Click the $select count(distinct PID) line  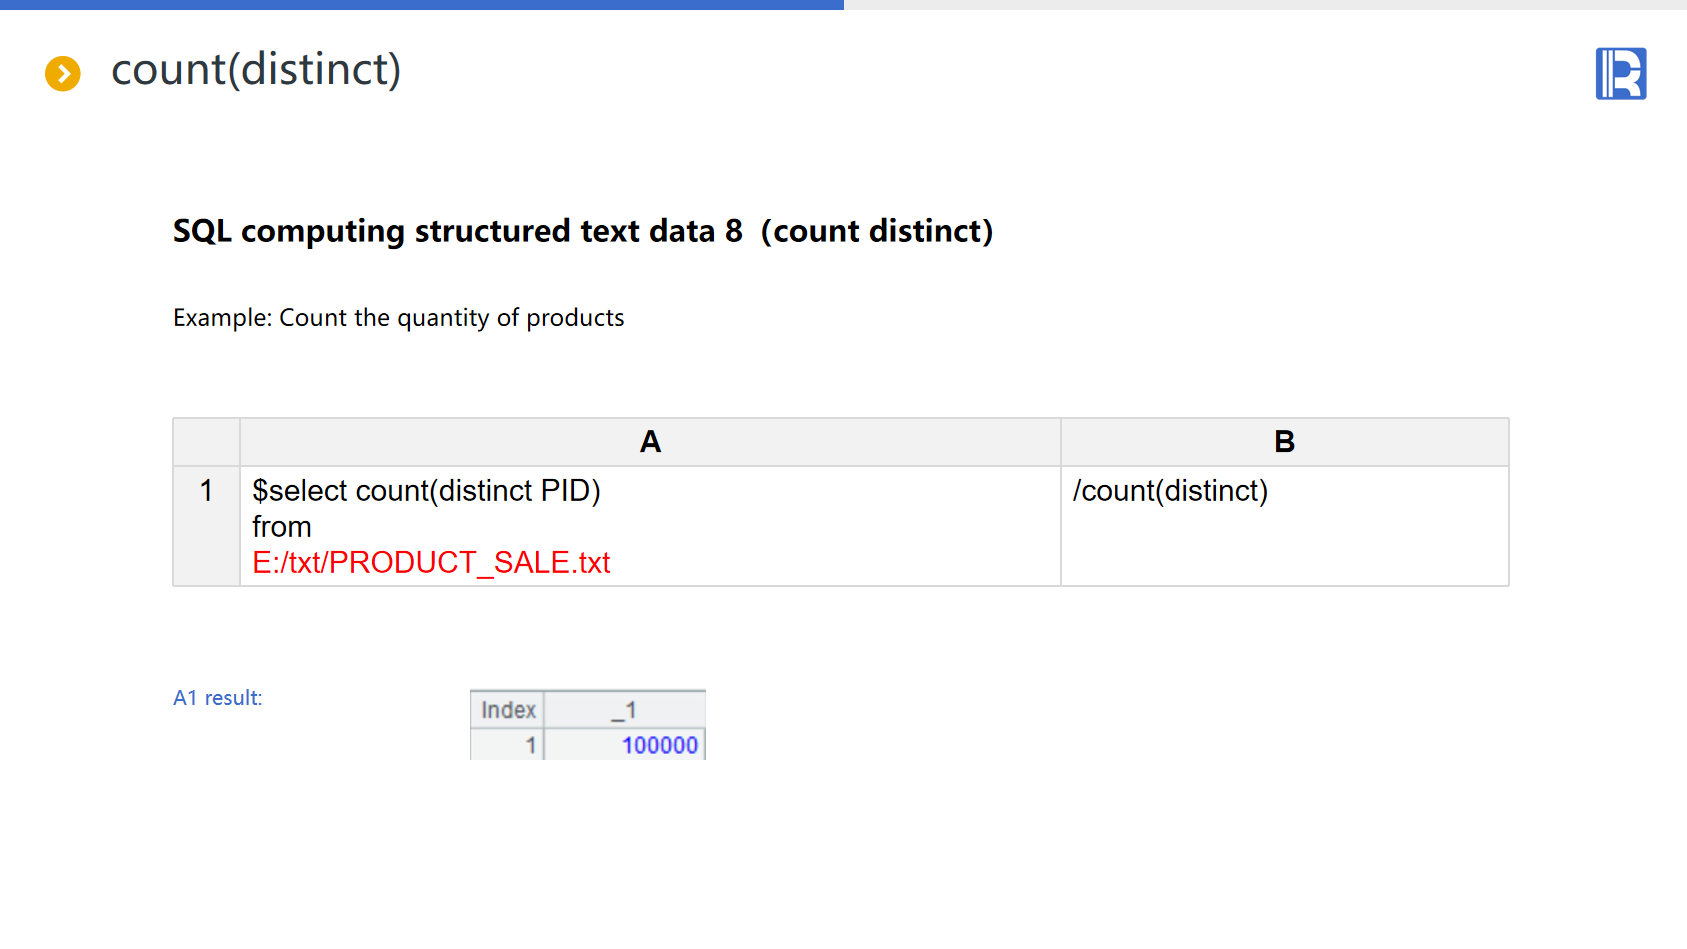[x=426, y=491]
